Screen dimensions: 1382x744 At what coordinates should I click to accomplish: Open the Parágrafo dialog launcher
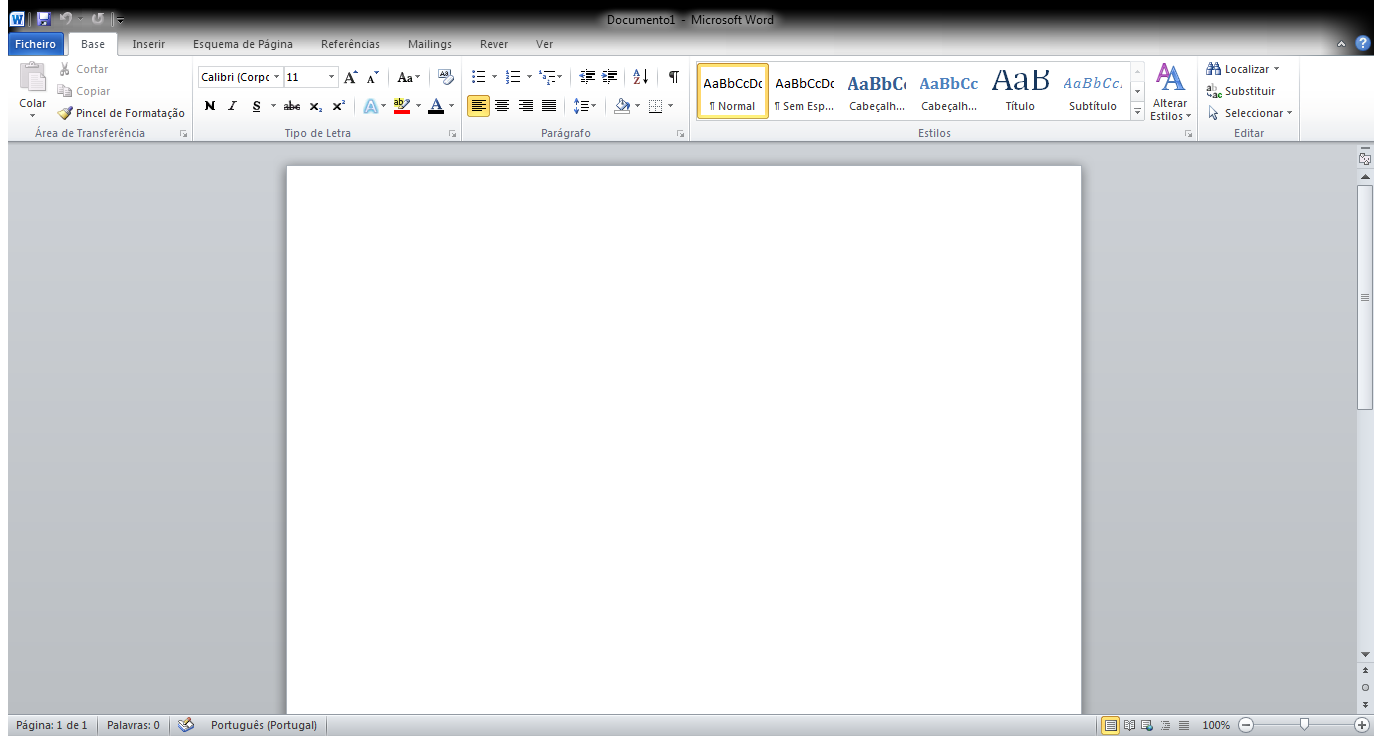(x=681, y=133)
